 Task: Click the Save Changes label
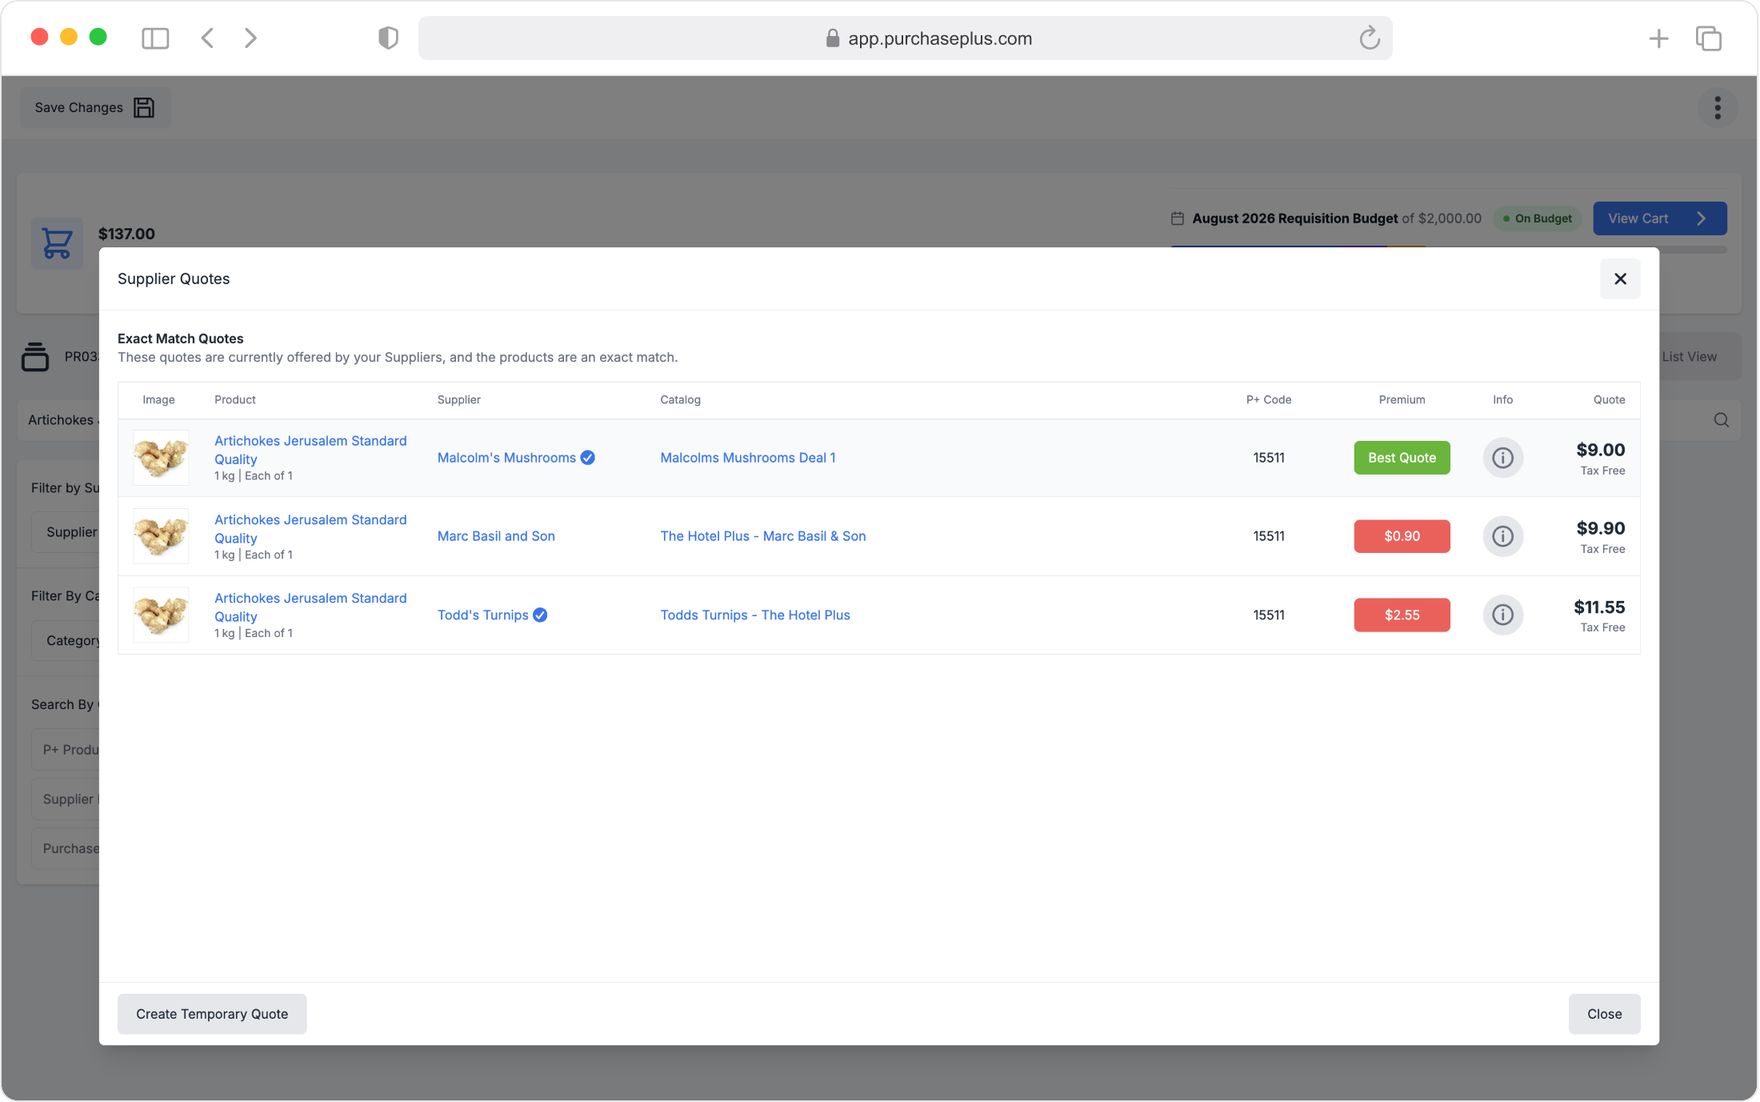pyautogui.click(x=79, y=108)
